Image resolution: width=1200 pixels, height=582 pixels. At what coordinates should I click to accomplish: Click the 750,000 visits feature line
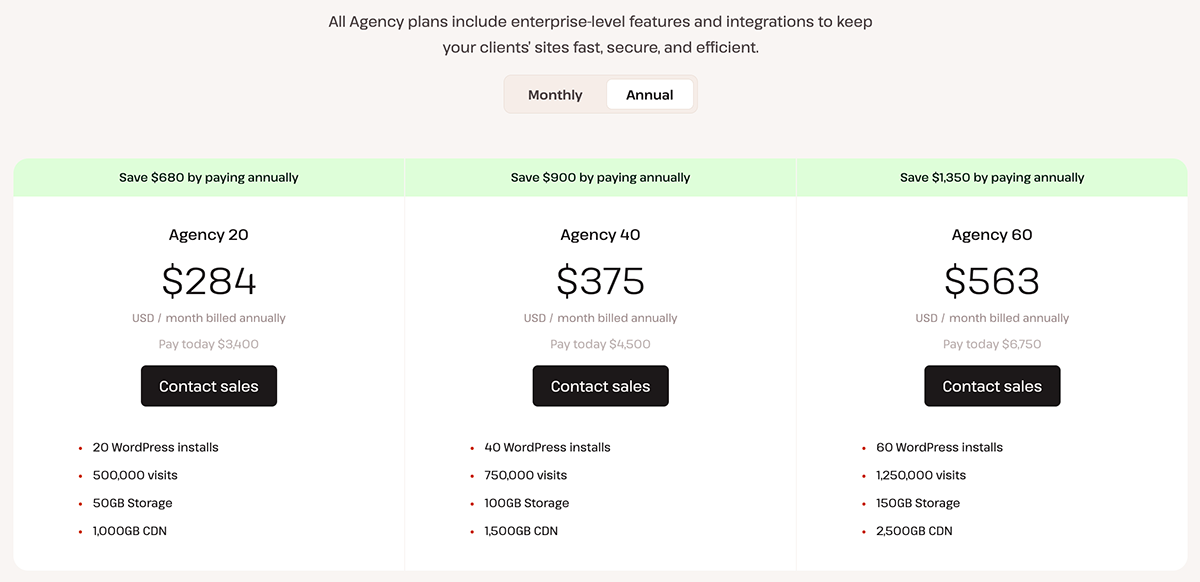click(x=525, y=475)
